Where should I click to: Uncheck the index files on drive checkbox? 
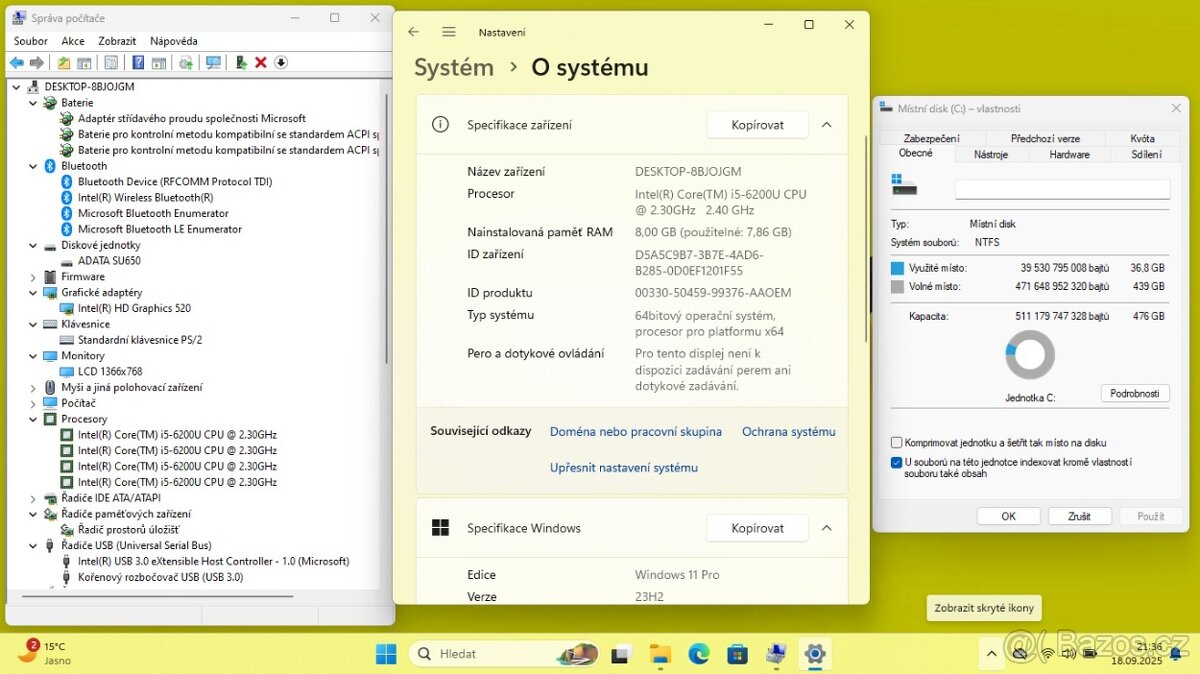coord(896,462)
